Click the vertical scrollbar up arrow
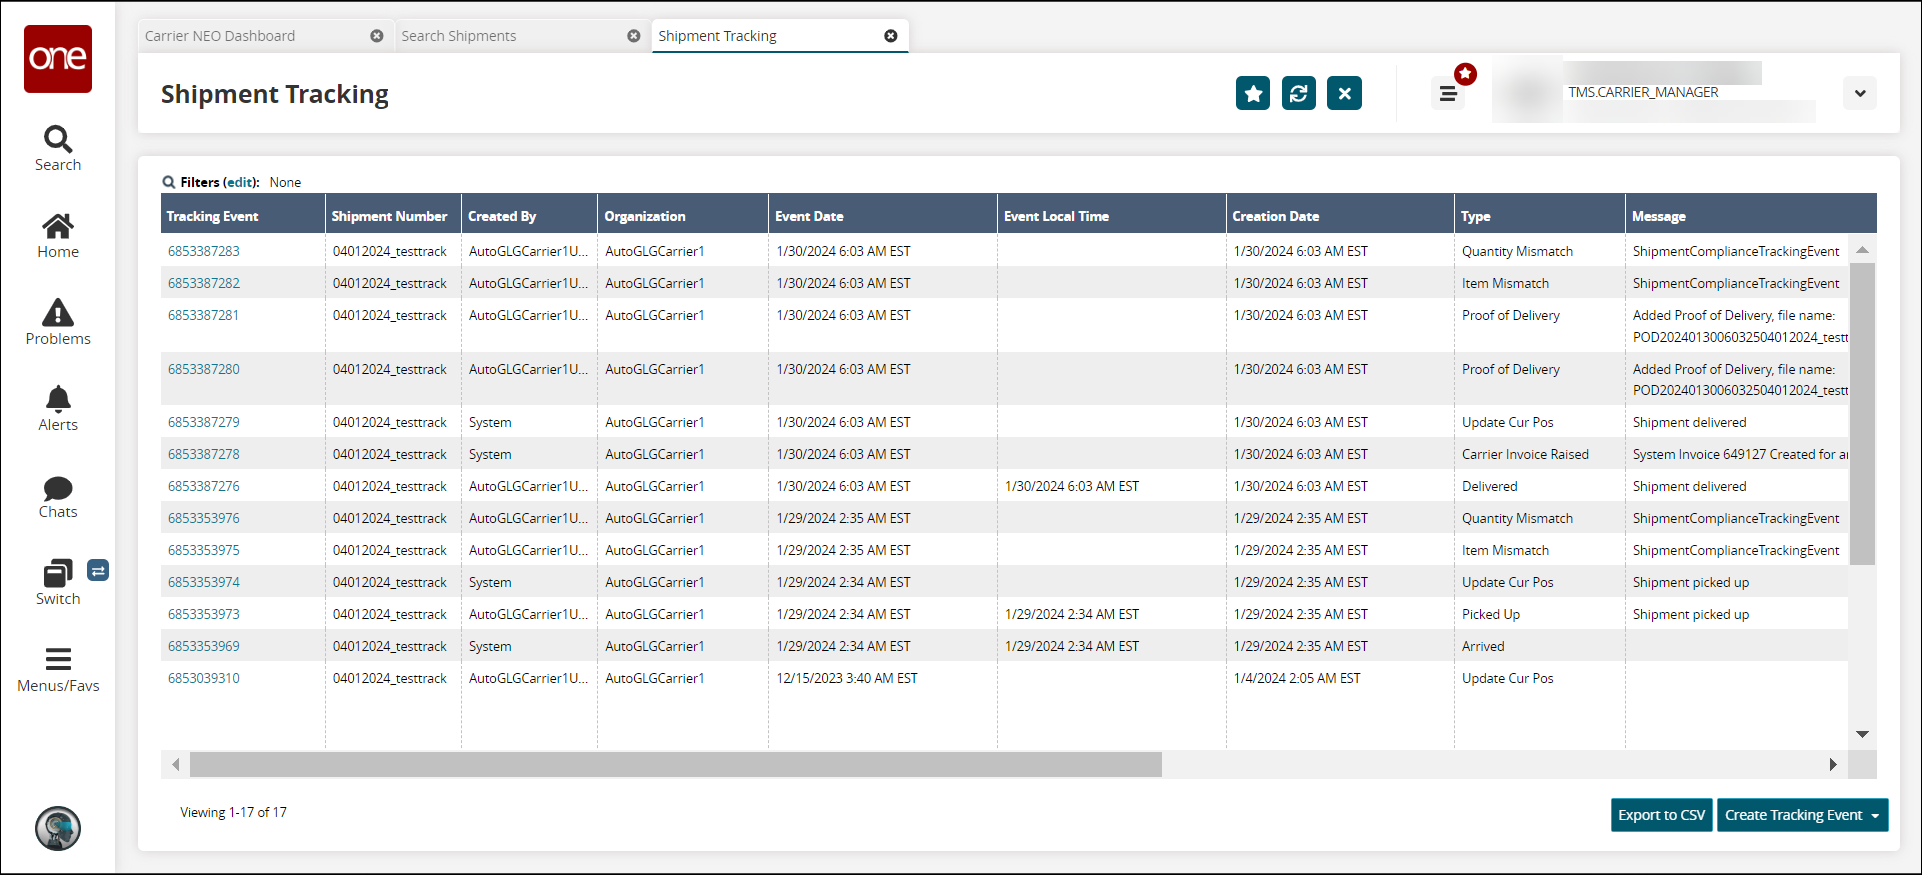This screenshot has width=1922, height=875. click(1862, 250)
